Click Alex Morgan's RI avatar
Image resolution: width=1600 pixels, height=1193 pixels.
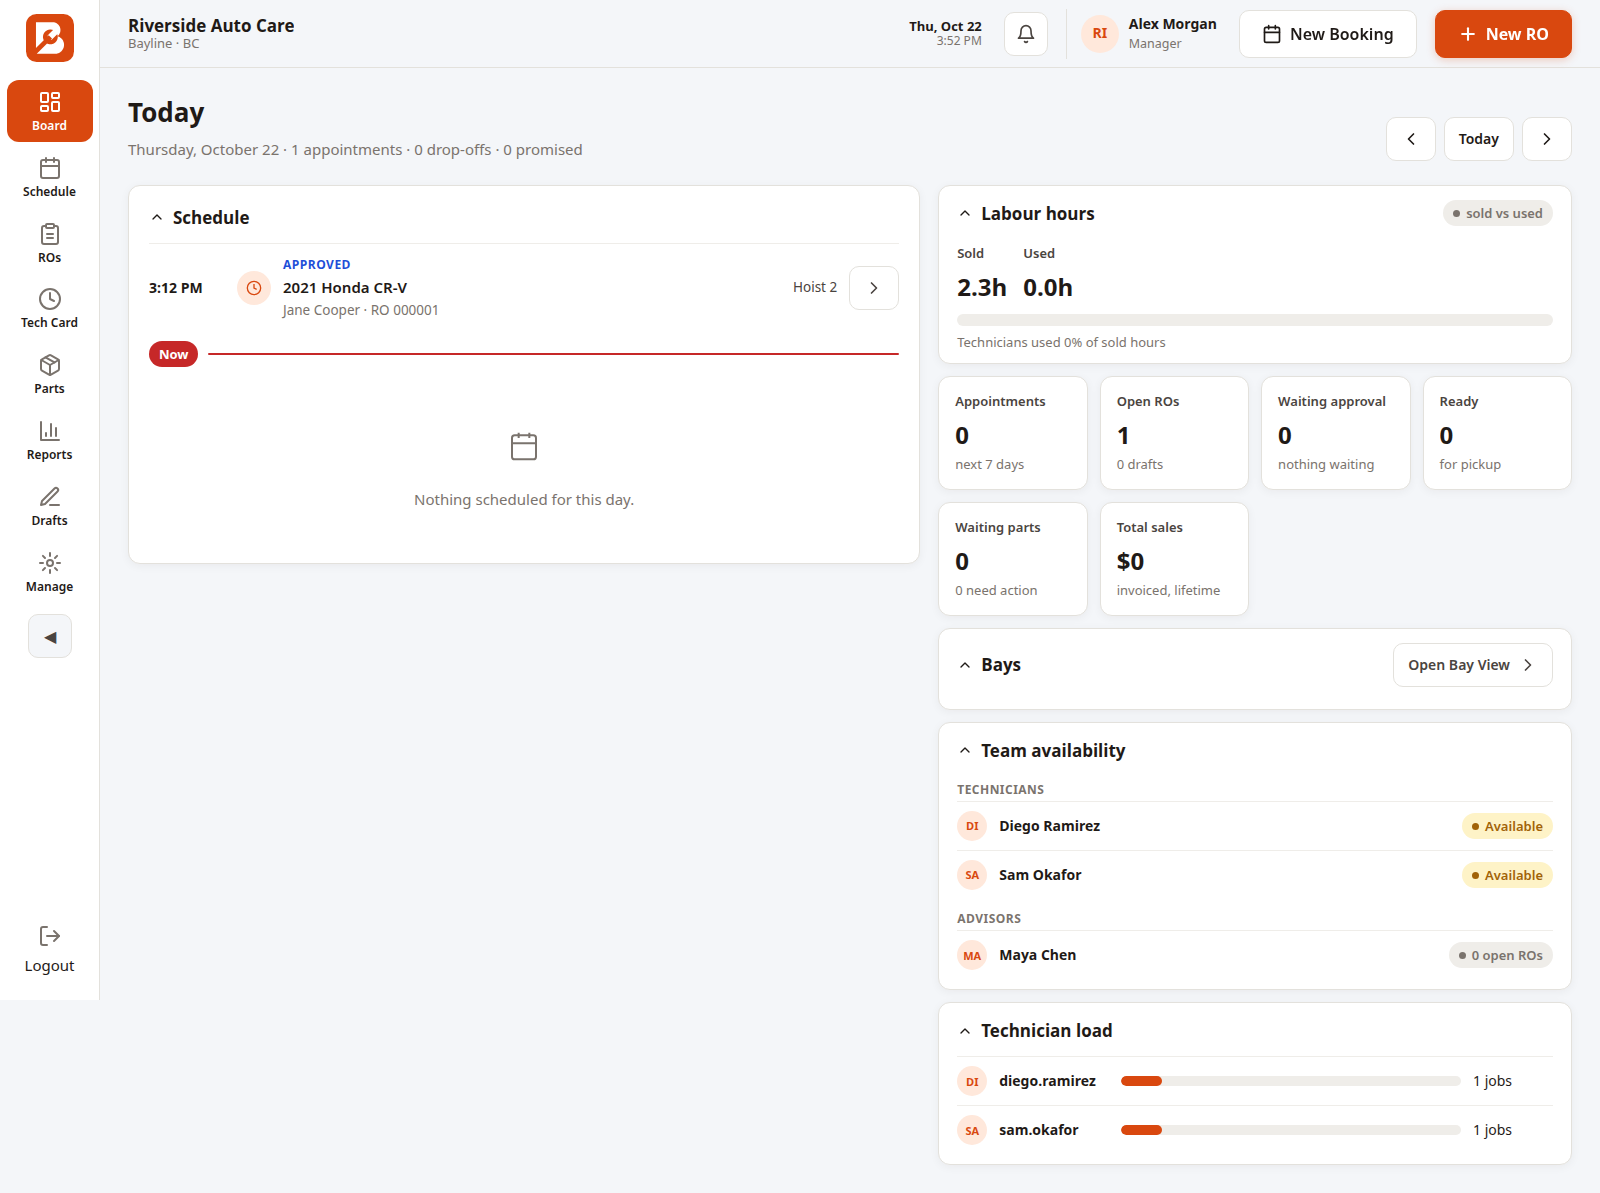coord(1100,34)
